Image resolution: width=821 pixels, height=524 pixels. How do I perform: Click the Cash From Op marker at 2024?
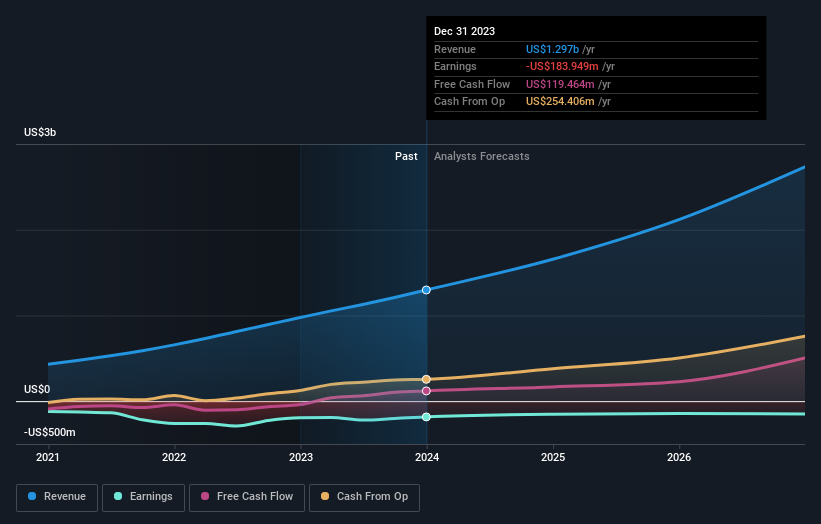(426, 379)
